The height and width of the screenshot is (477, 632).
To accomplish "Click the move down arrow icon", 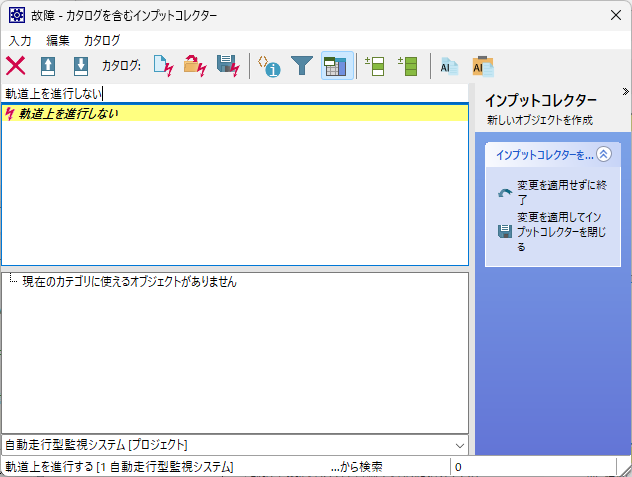I will coord(81,67).
